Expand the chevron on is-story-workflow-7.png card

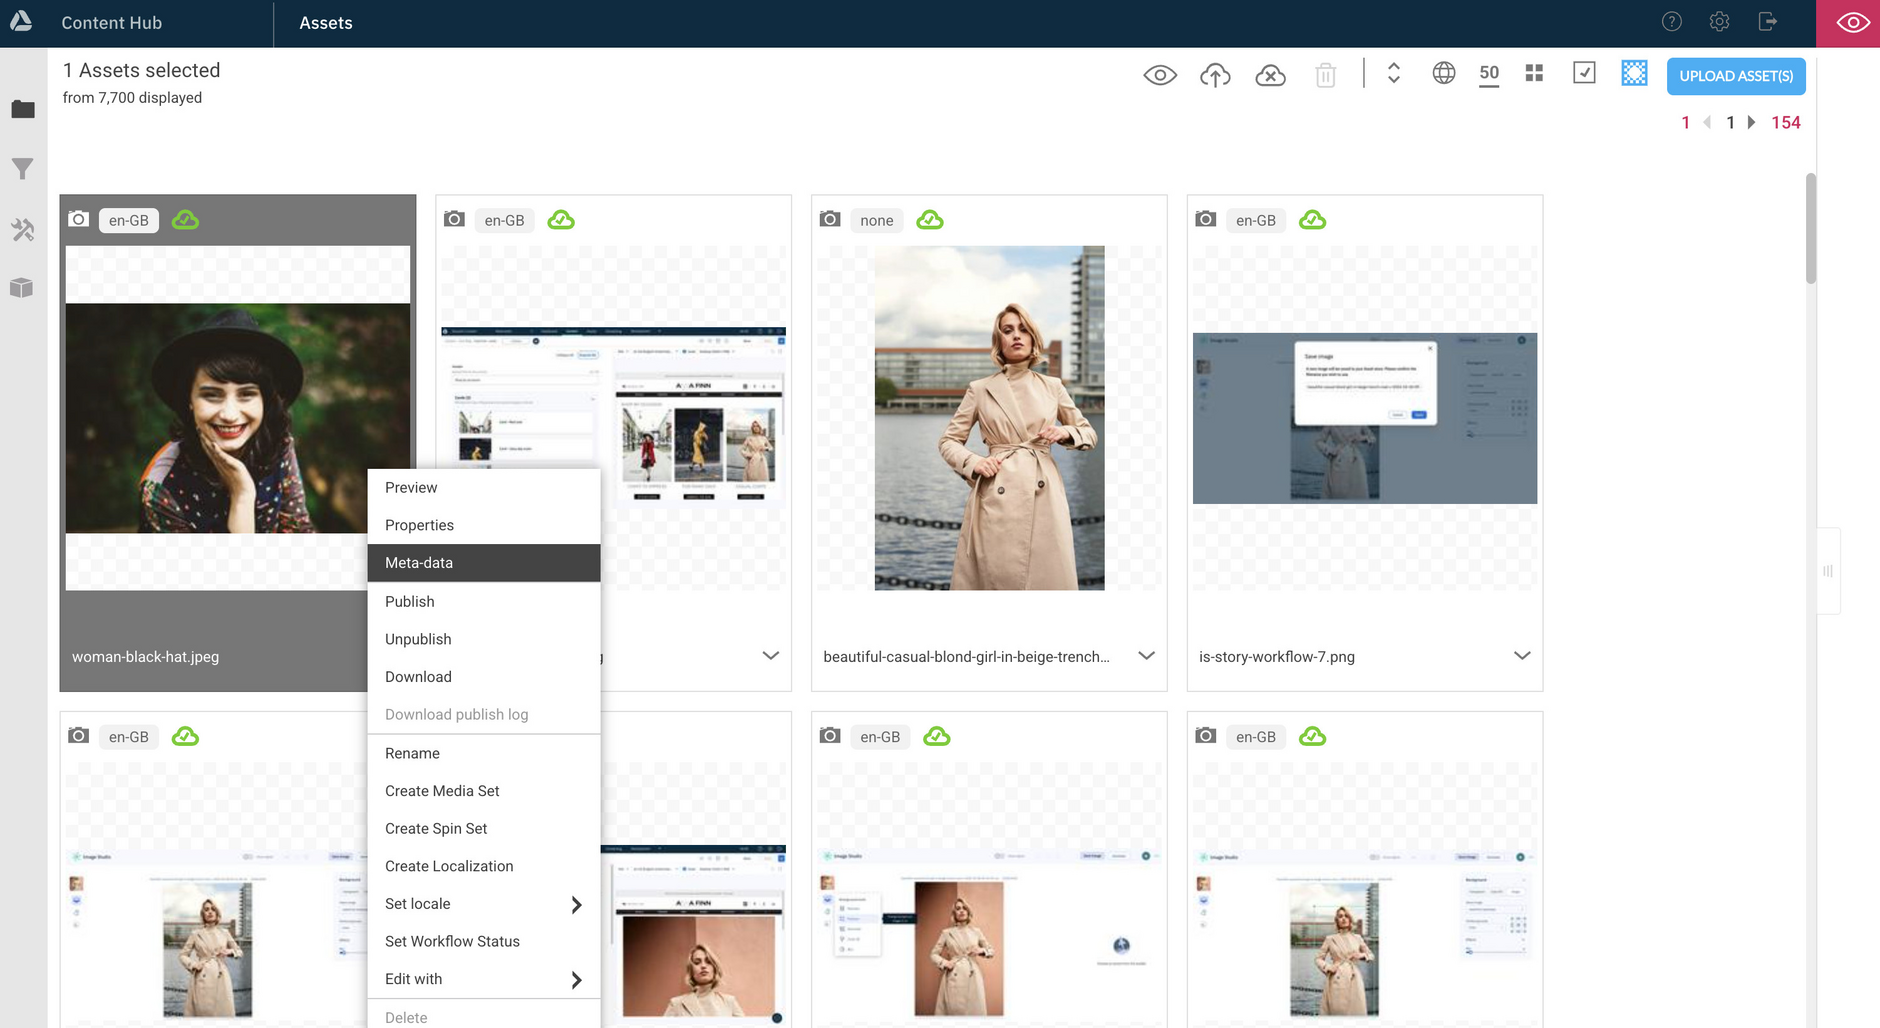[x=1522, y=656]
